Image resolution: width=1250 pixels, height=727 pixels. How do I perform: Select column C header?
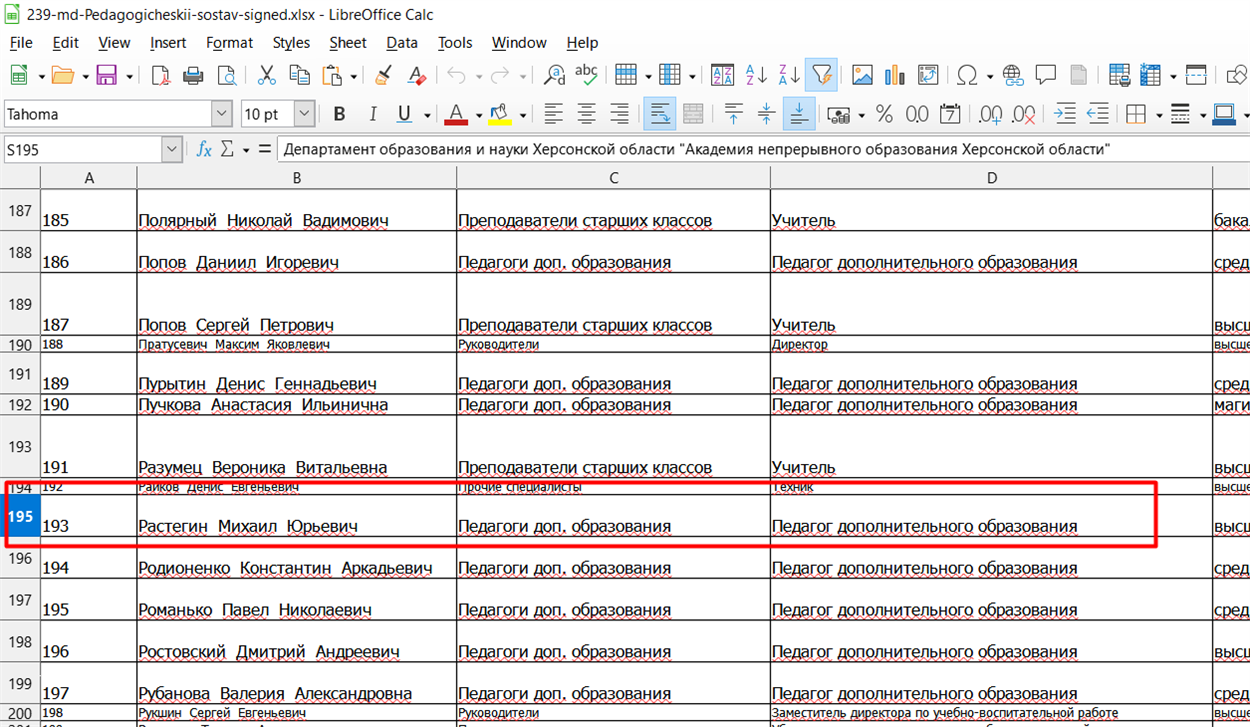pos(613,178)
